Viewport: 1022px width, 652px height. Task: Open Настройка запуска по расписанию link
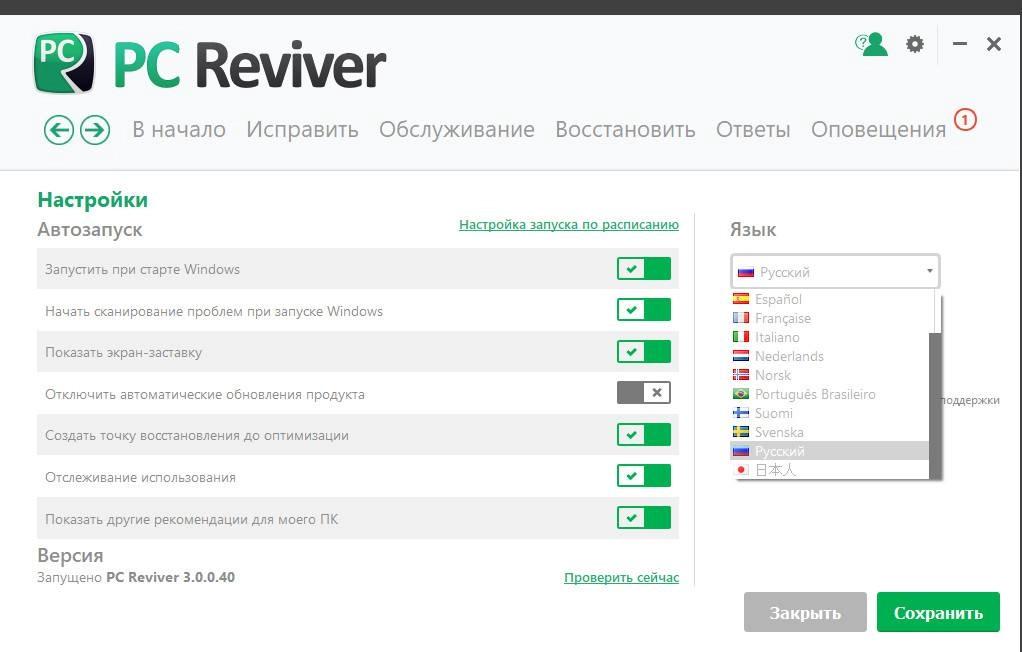[569, 224]
